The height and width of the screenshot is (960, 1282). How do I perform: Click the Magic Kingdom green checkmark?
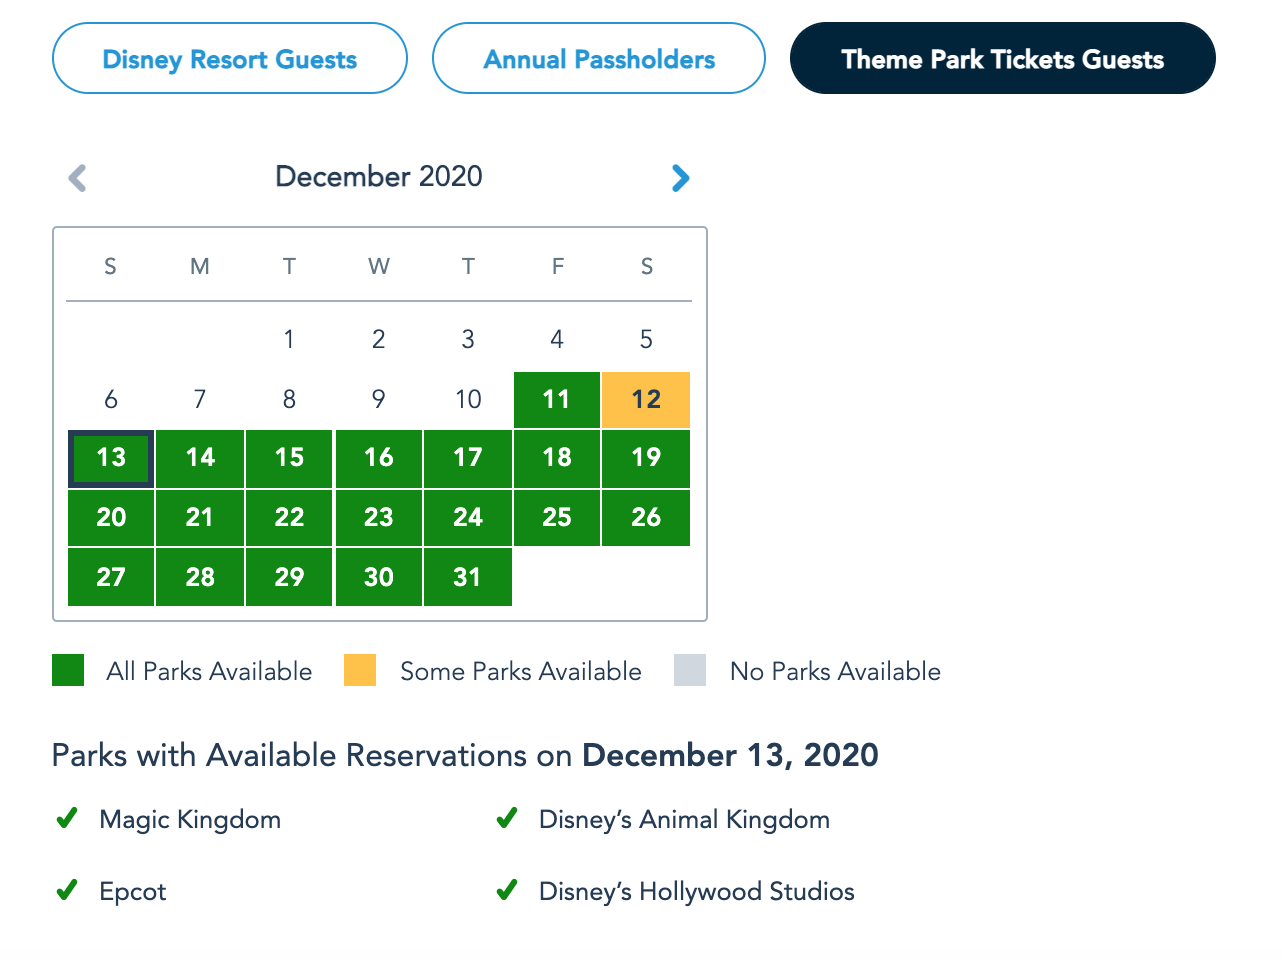tap(67, 819)
